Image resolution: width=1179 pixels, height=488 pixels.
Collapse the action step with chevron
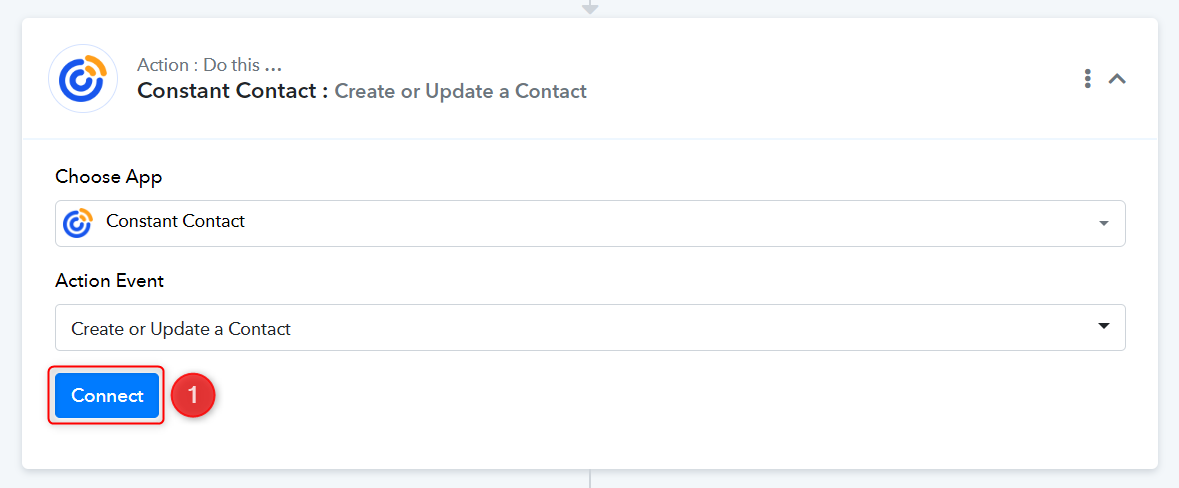(x=1117, y=78)
